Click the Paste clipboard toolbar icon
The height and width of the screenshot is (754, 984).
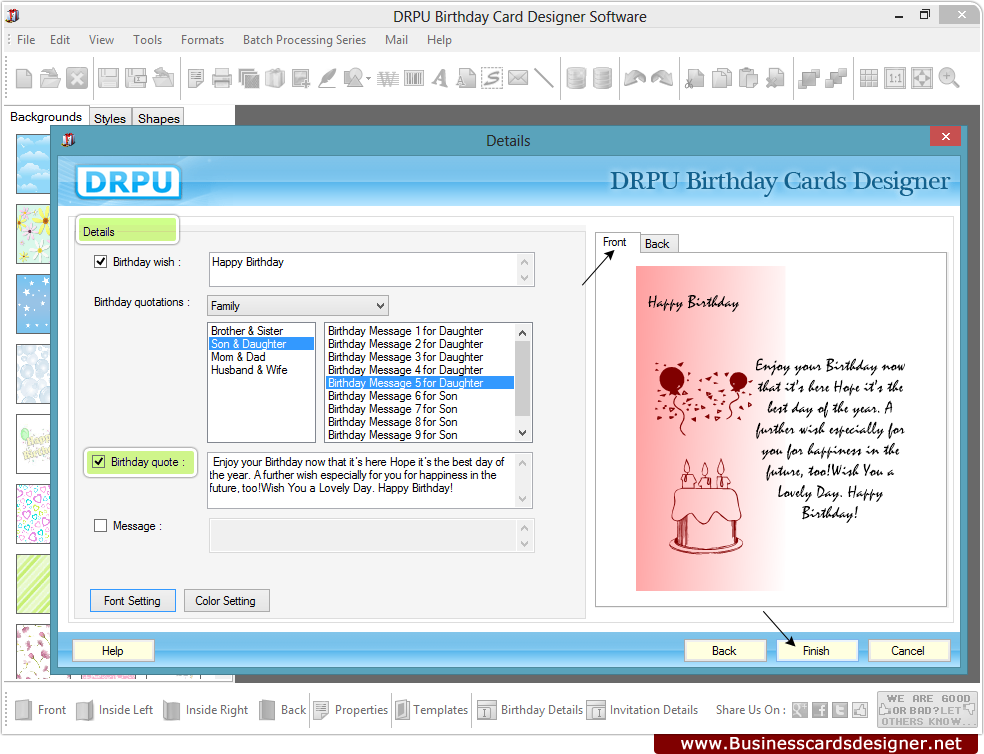[748, 78]
